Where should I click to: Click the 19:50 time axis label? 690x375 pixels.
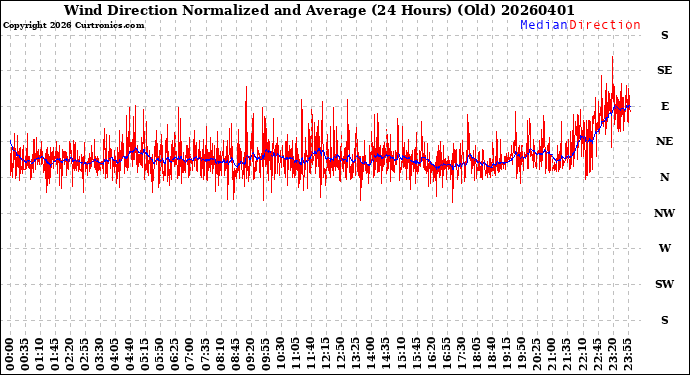click(521, 354)
